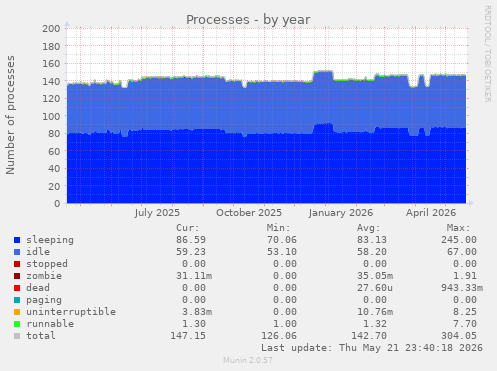Click the 'paging' legend label
The image size is (497, 371).
[x=44, y=300]
